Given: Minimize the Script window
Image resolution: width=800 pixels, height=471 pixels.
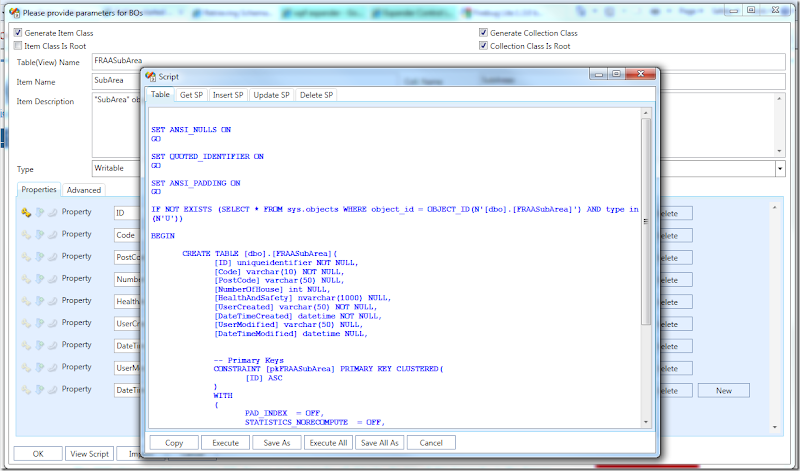Looking at the screenshot, I should 598,75.
